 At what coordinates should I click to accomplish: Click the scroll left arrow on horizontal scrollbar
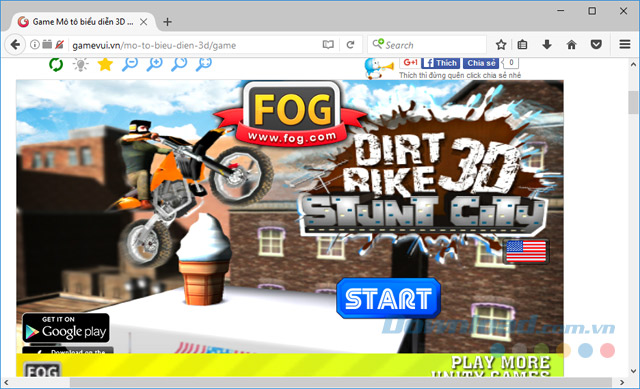[6, 382]
